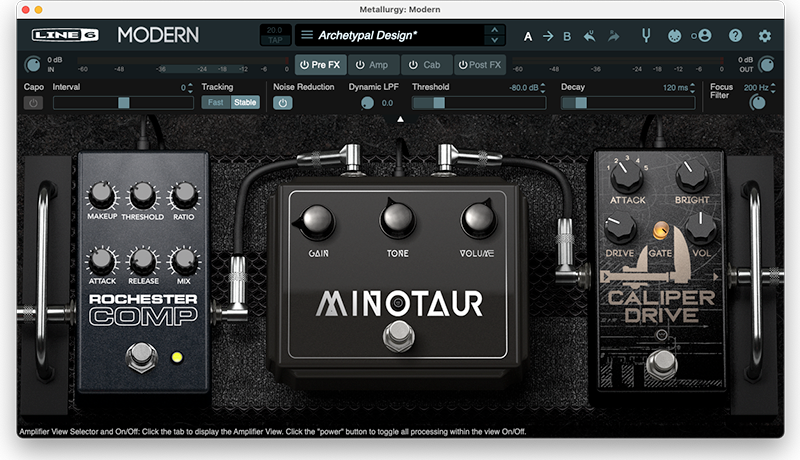Image resolution: width=800 pixels, height=460 pixels.
Task: Click the Caliper Drive GATE amber knob
Action: click(x=661, y=231)
